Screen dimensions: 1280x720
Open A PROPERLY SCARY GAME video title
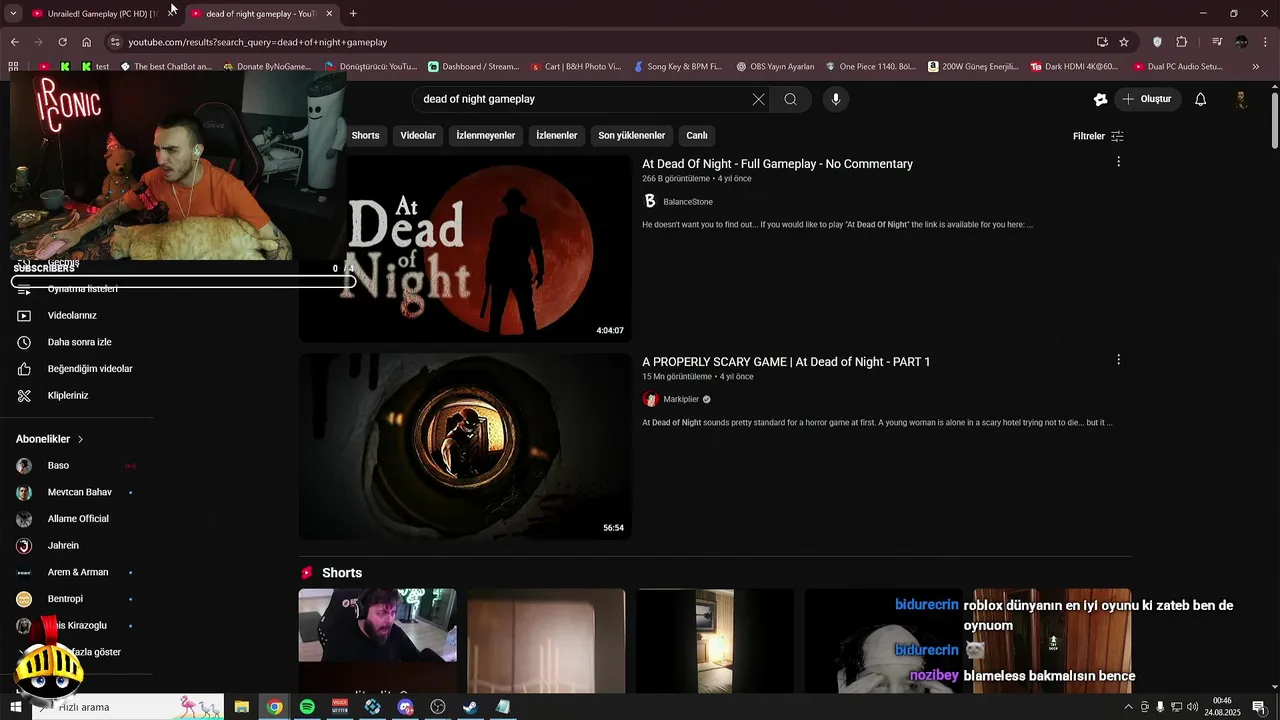tap(786, 362)
